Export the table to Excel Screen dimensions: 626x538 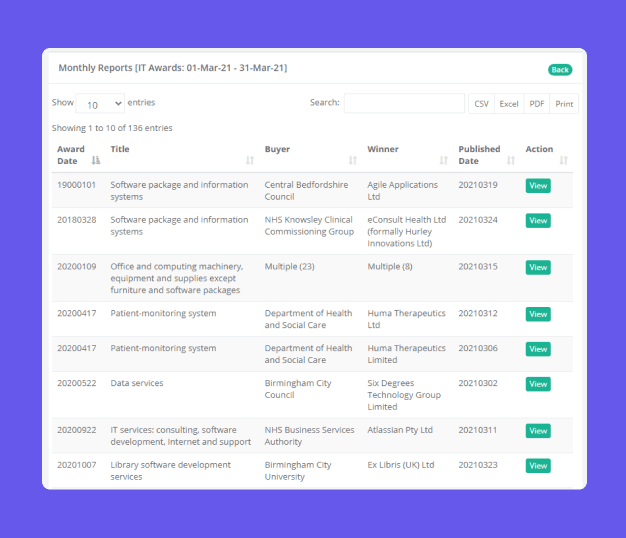tap(509, 104)
